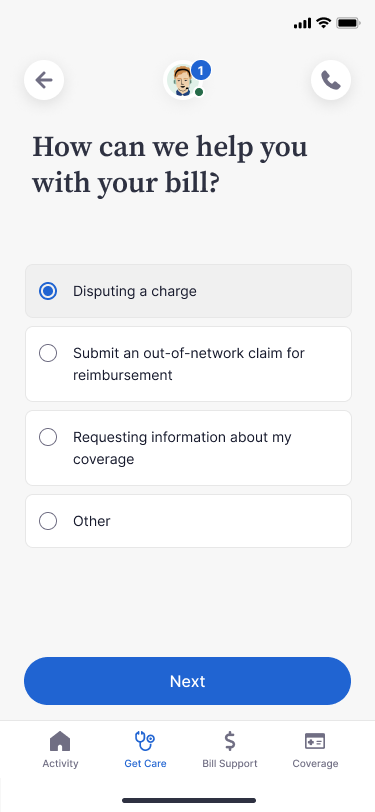Tap the phone call icon

pos(331,80)
